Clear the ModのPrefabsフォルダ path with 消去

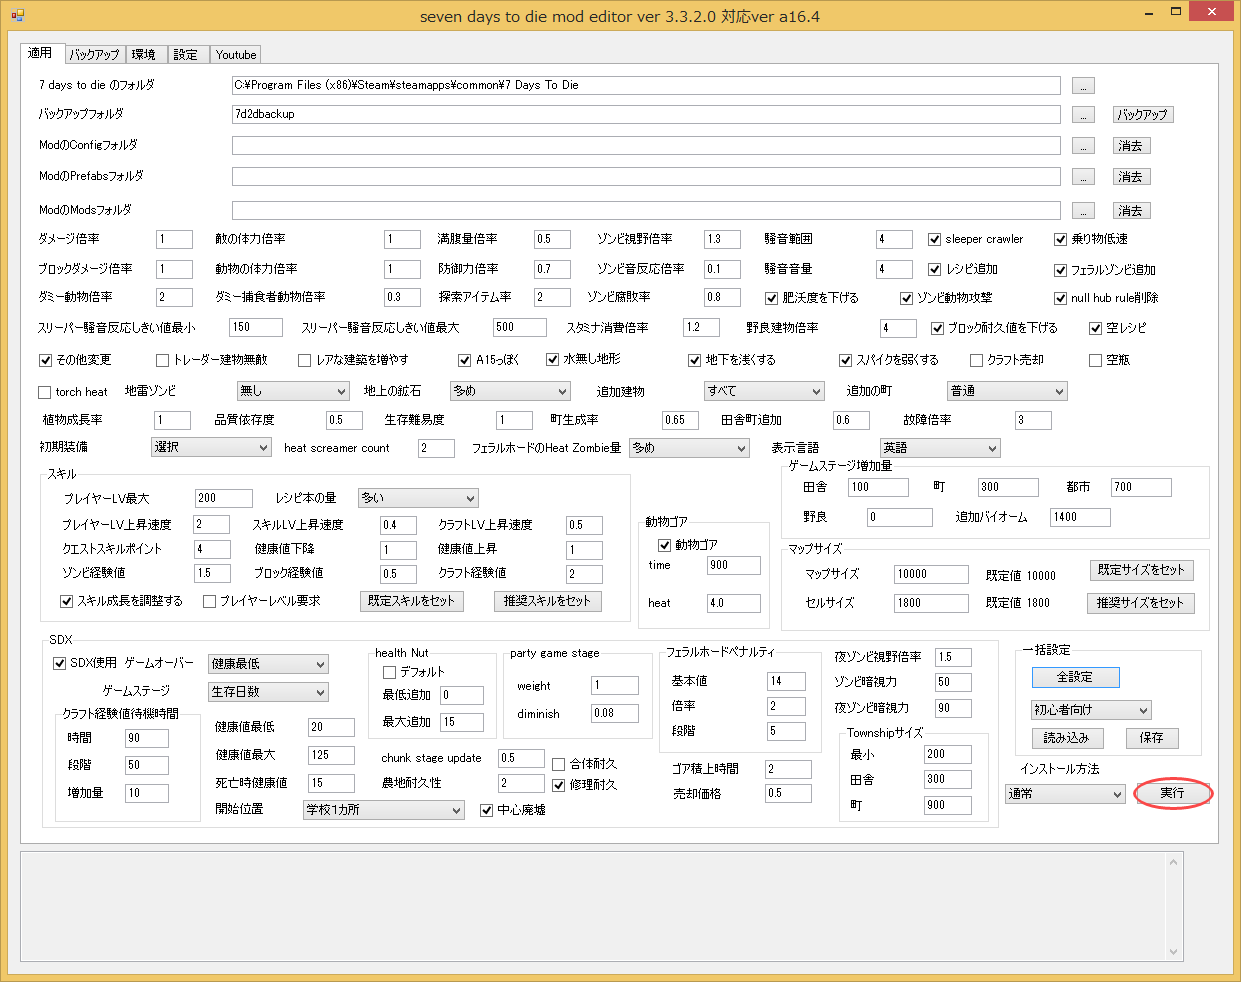coord(1132,177)
